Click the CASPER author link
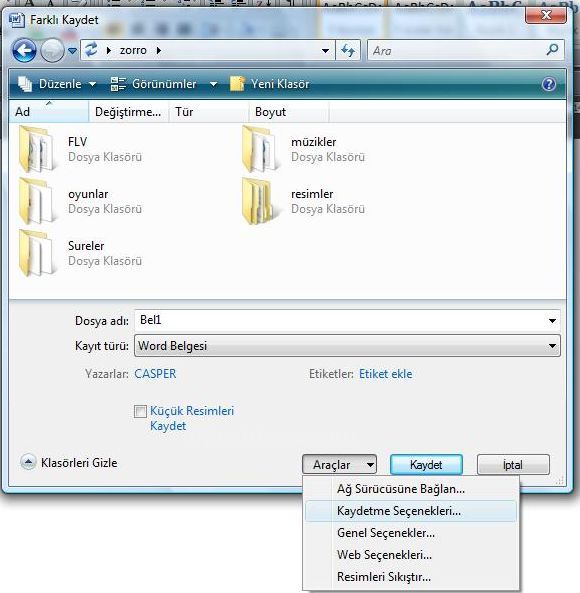 pyautogui.click(x=155, y=374)
